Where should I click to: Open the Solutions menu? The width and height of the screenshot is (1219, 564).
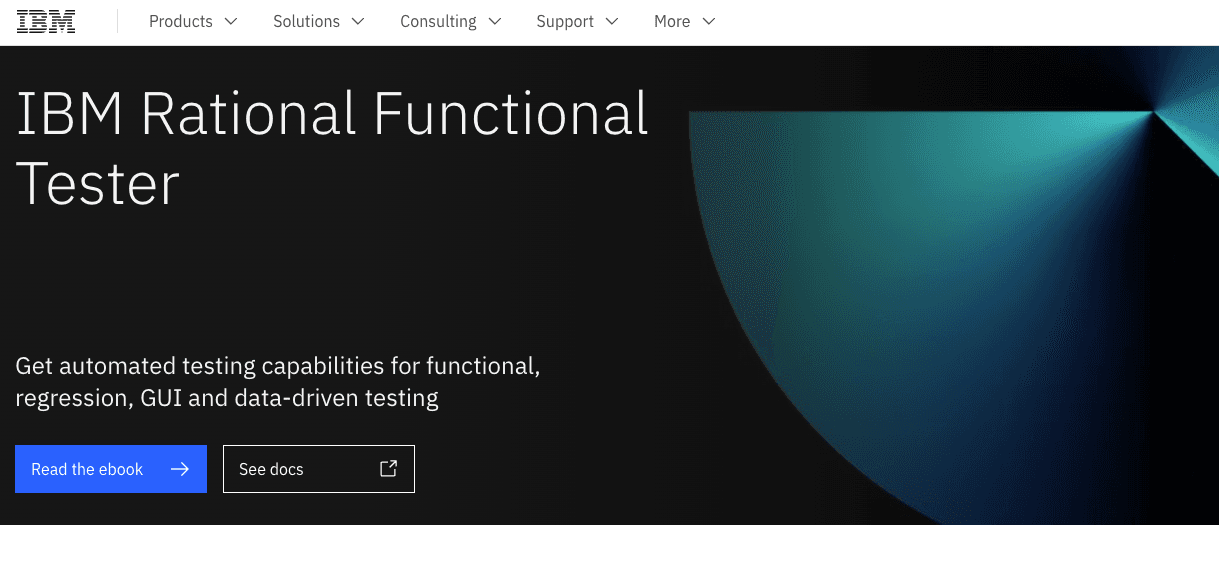(319, 21)
